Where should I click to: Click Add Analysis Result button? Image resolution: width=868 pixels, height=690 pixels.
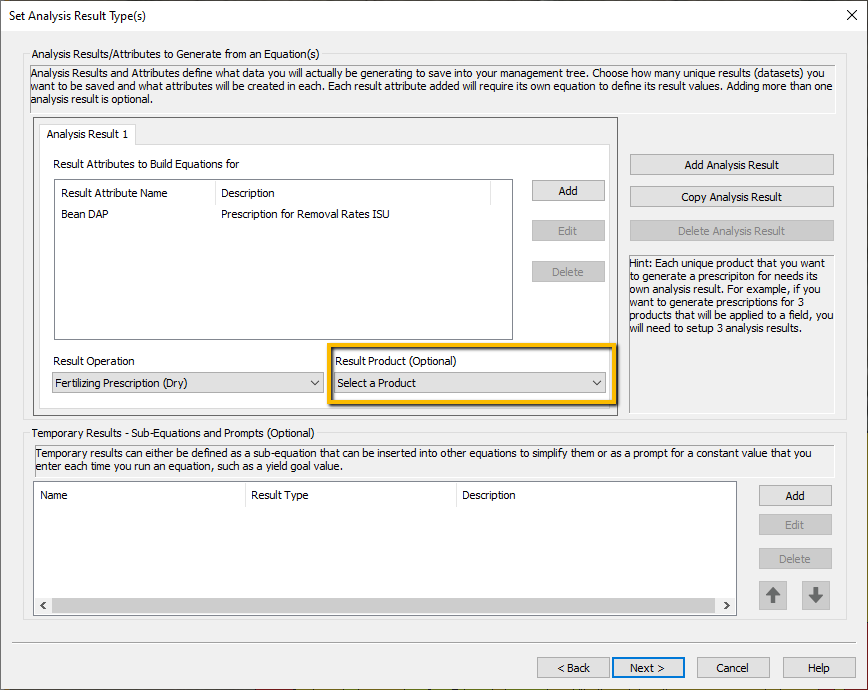point(731,165)
